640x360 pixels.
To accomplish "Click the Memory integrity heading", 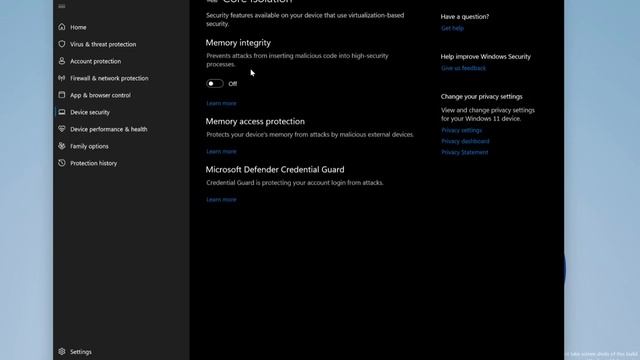I will coord(238,43).
